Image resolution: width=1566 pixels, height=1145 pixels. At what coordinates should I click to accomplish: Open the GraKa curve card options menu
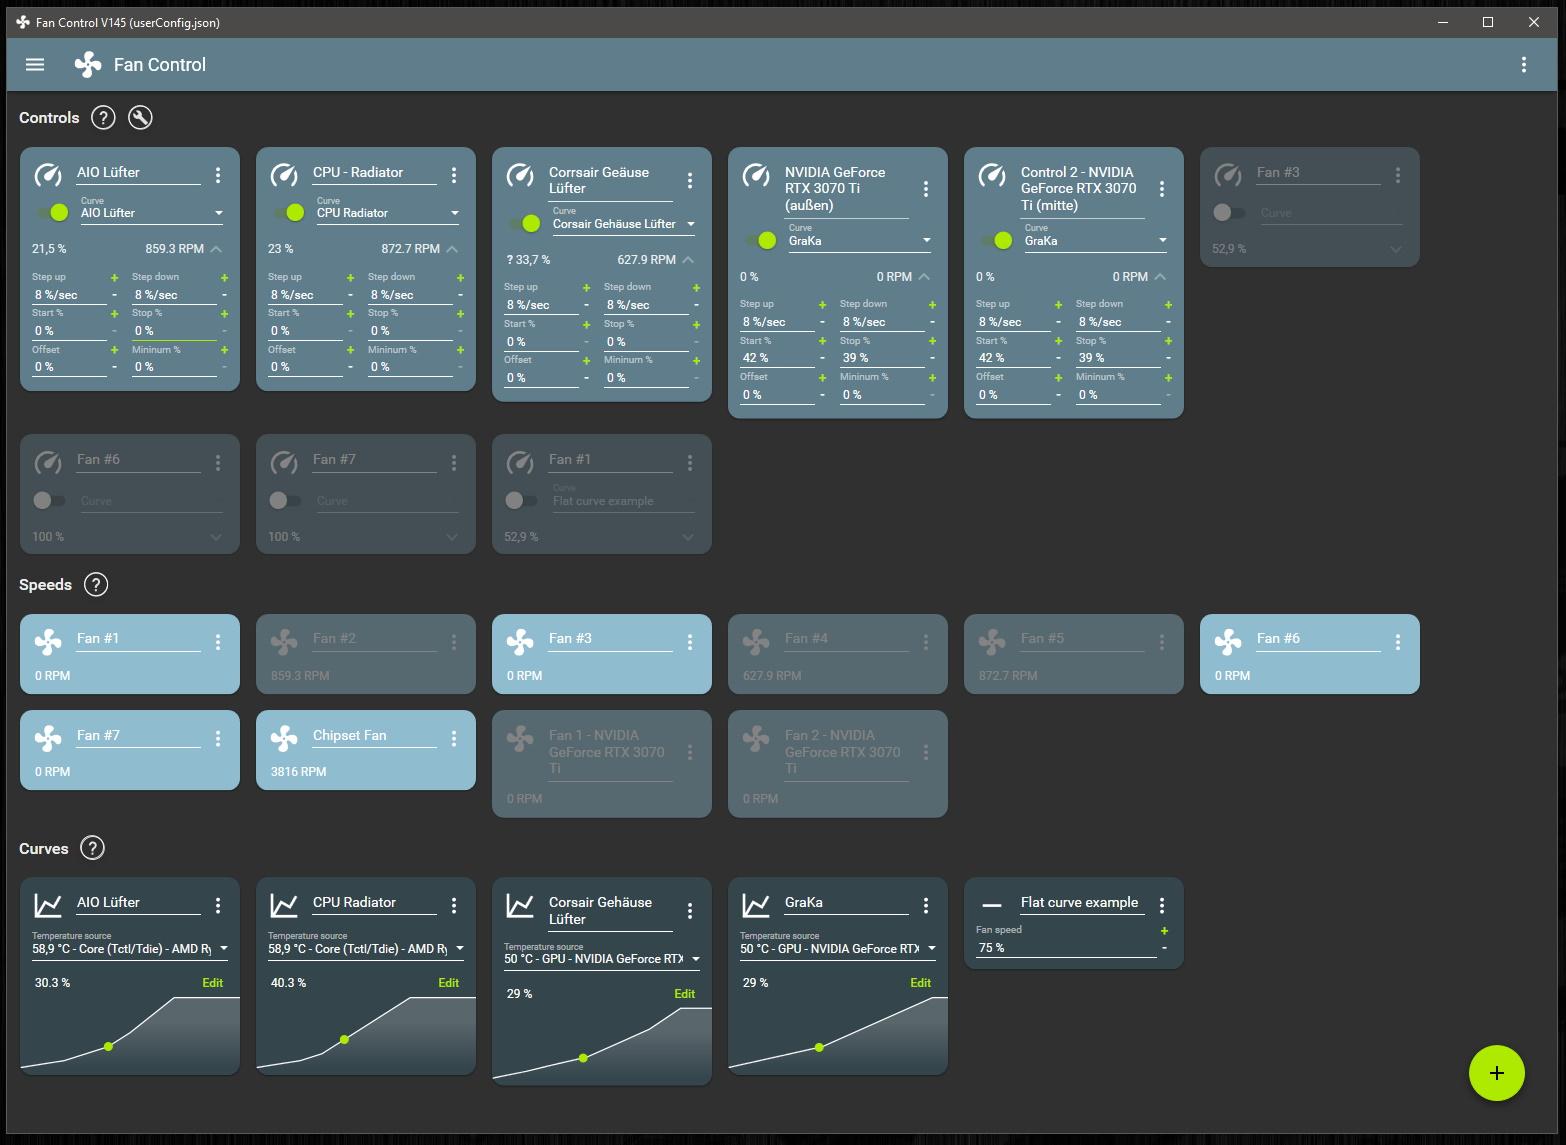(x=926, y=905)
